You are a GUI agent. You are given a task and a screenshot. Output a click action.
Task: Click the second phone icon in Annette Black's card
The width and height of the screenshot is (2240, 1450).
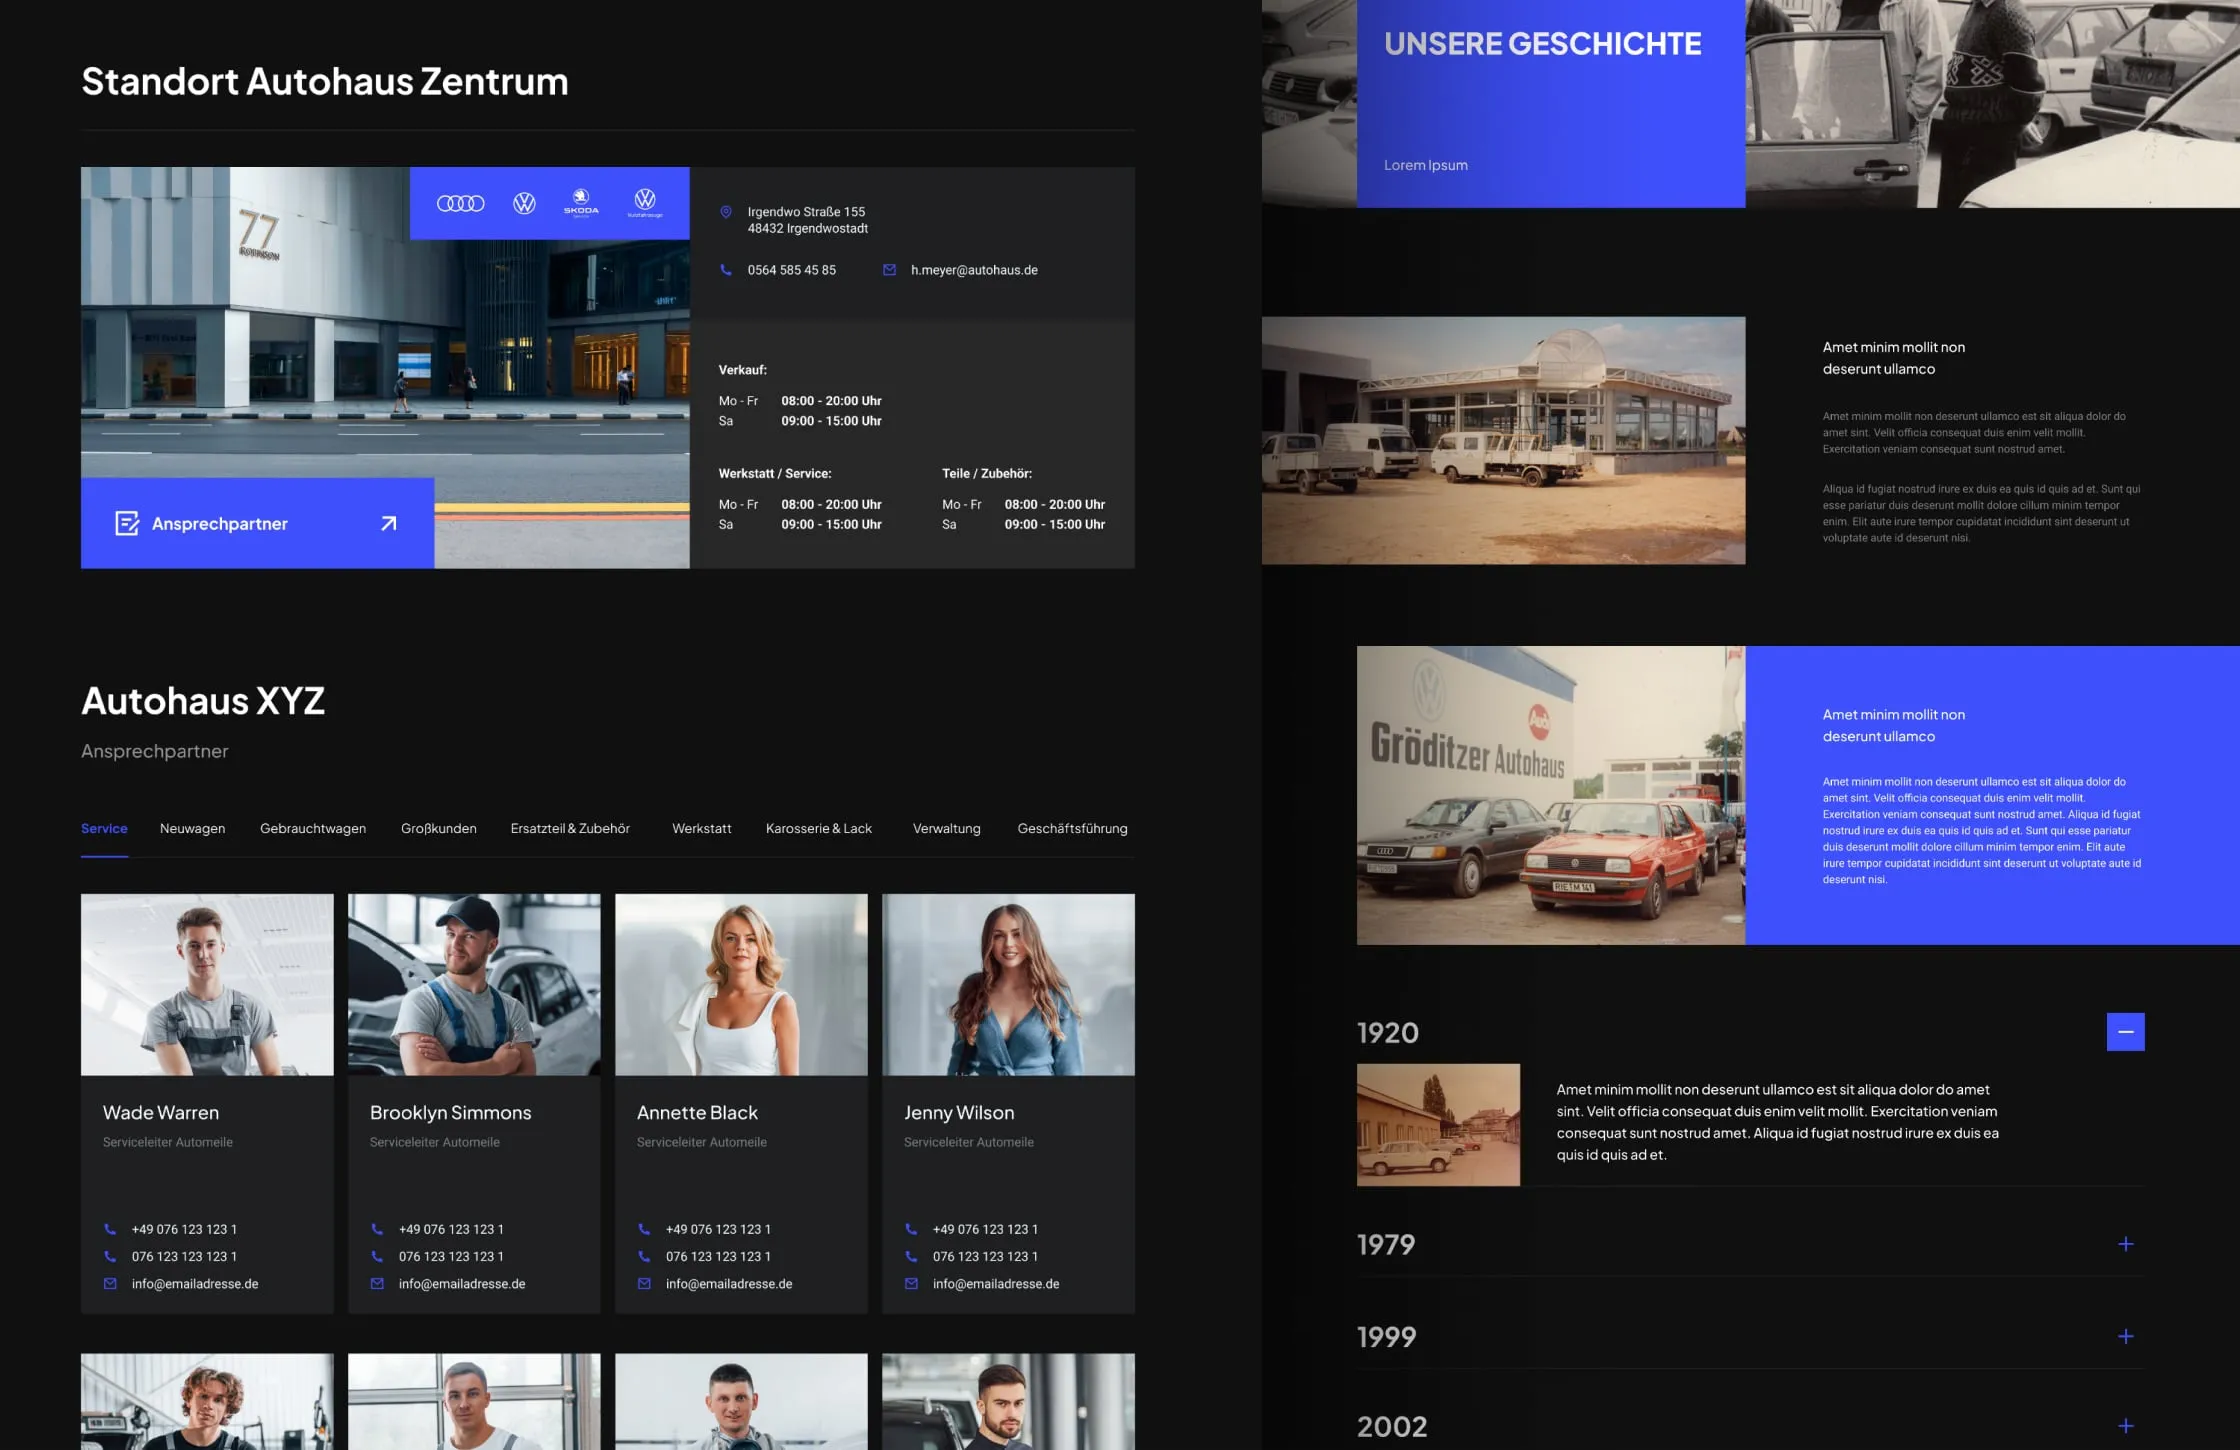[644, 1256]
